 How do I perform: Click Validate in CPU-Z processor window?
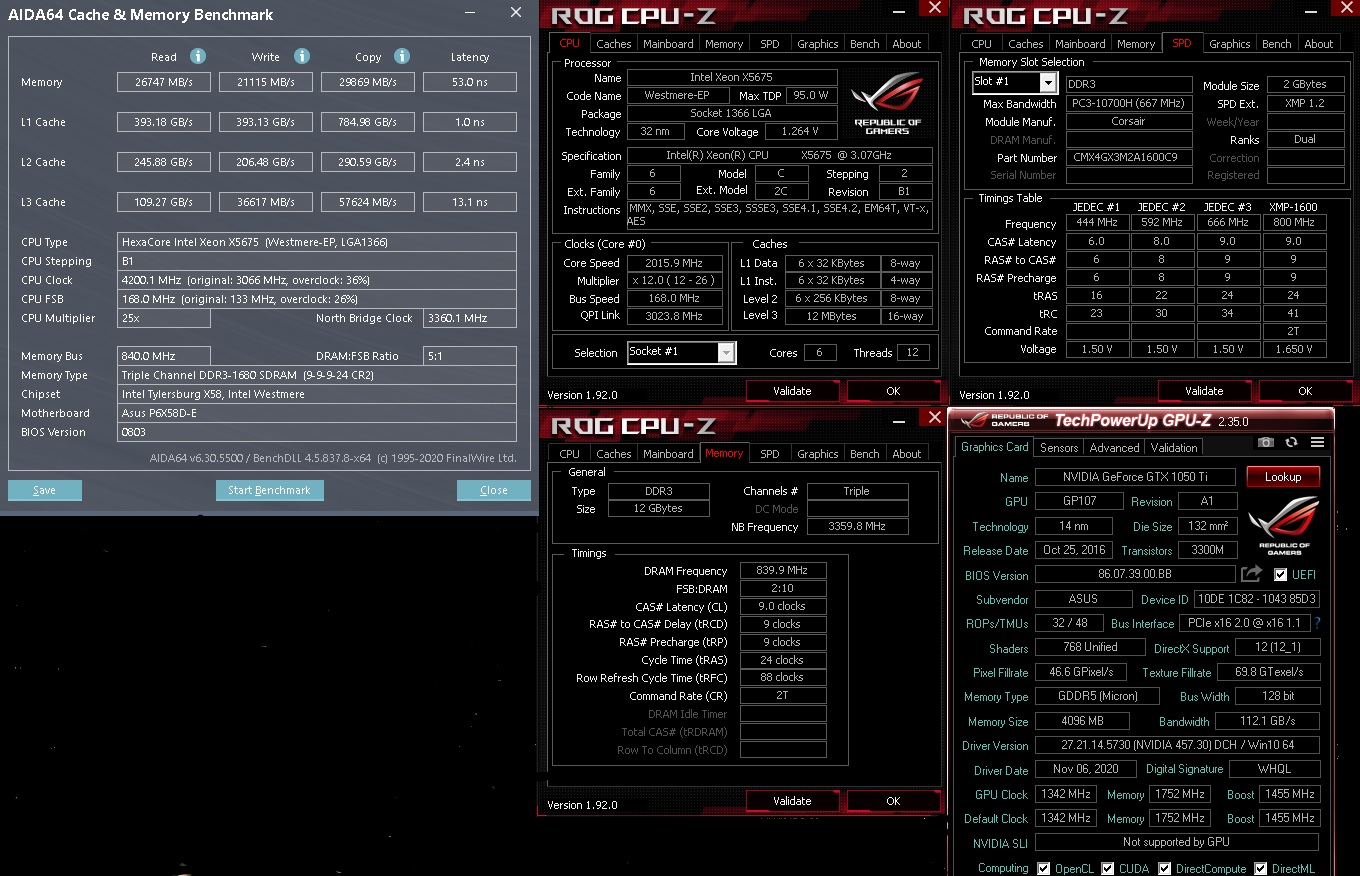(792, 391)
